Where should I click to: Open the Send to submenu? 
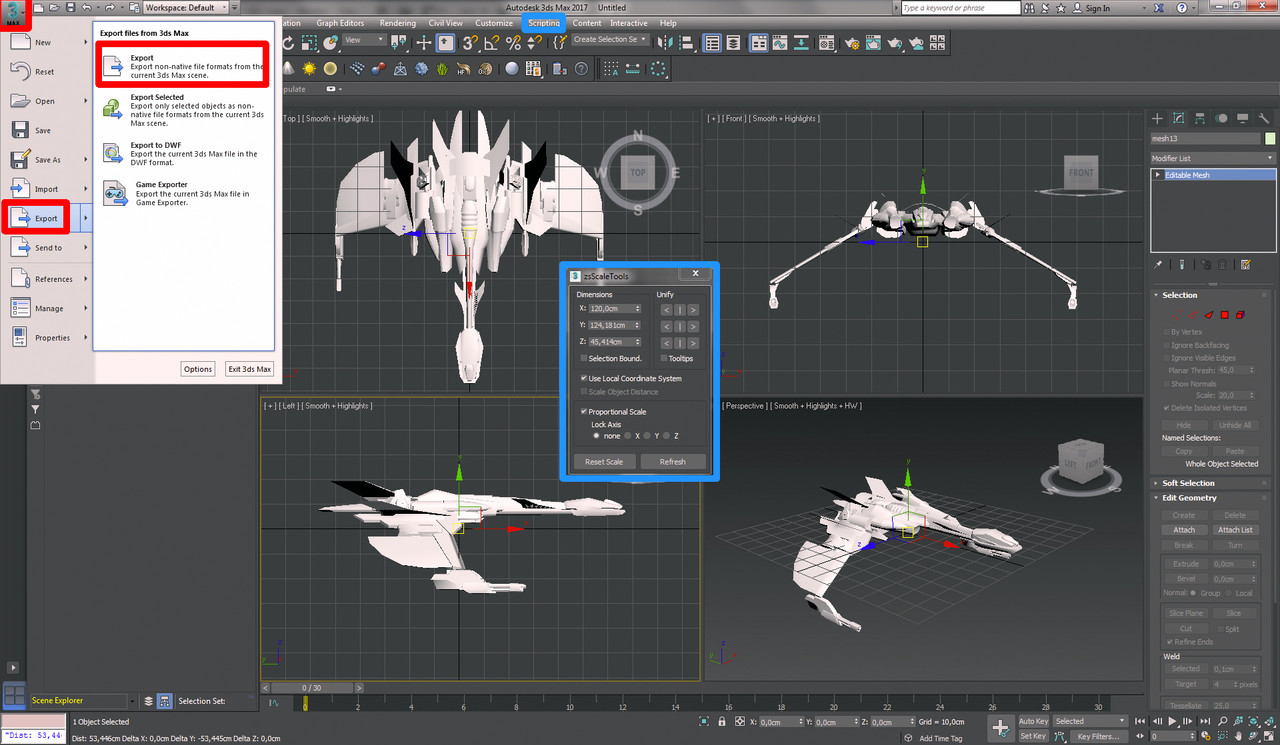[x=47, y=248]
